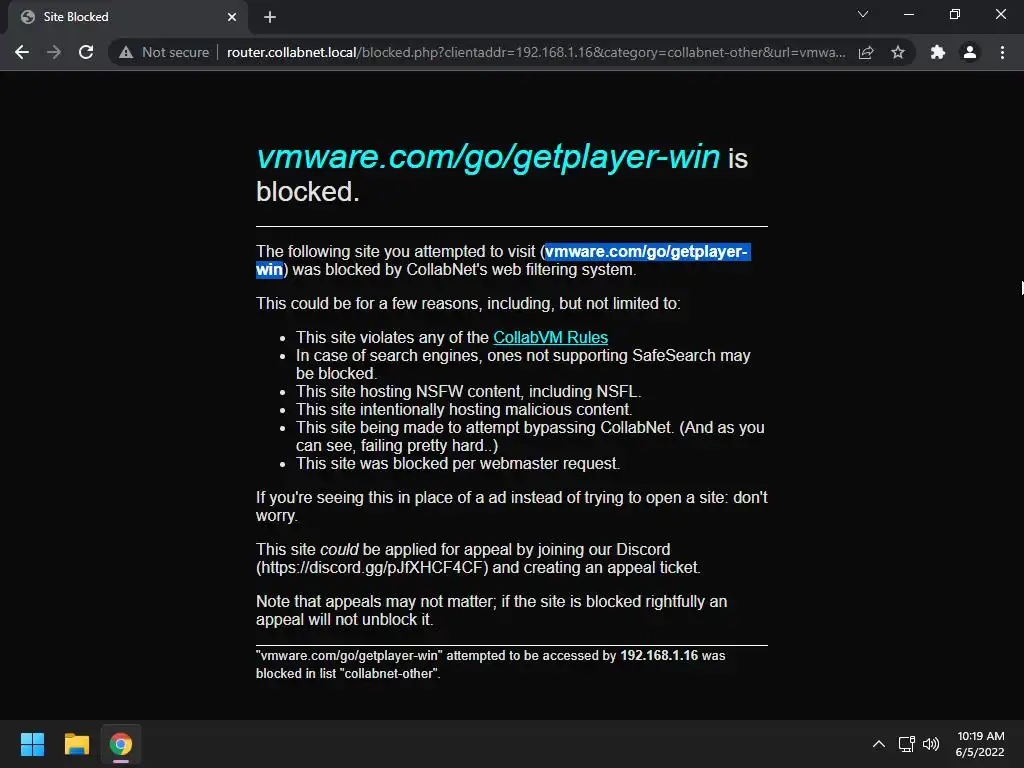Open the Not secure site info warning
The image size is (1024, 768).
coord(164,52)
